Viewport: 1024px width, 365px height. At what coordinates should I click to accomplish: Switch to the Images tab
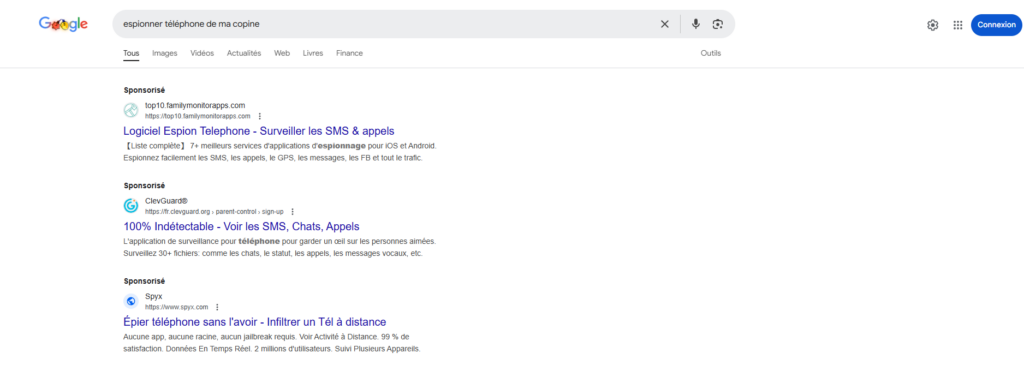[165, 54]
